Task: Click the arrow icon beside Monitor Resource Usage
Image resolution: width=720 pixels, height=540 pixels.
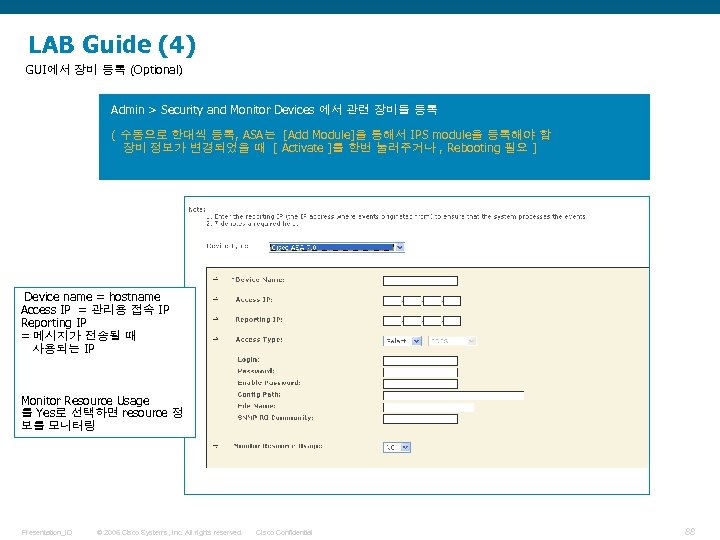Action: click(216, 445)
